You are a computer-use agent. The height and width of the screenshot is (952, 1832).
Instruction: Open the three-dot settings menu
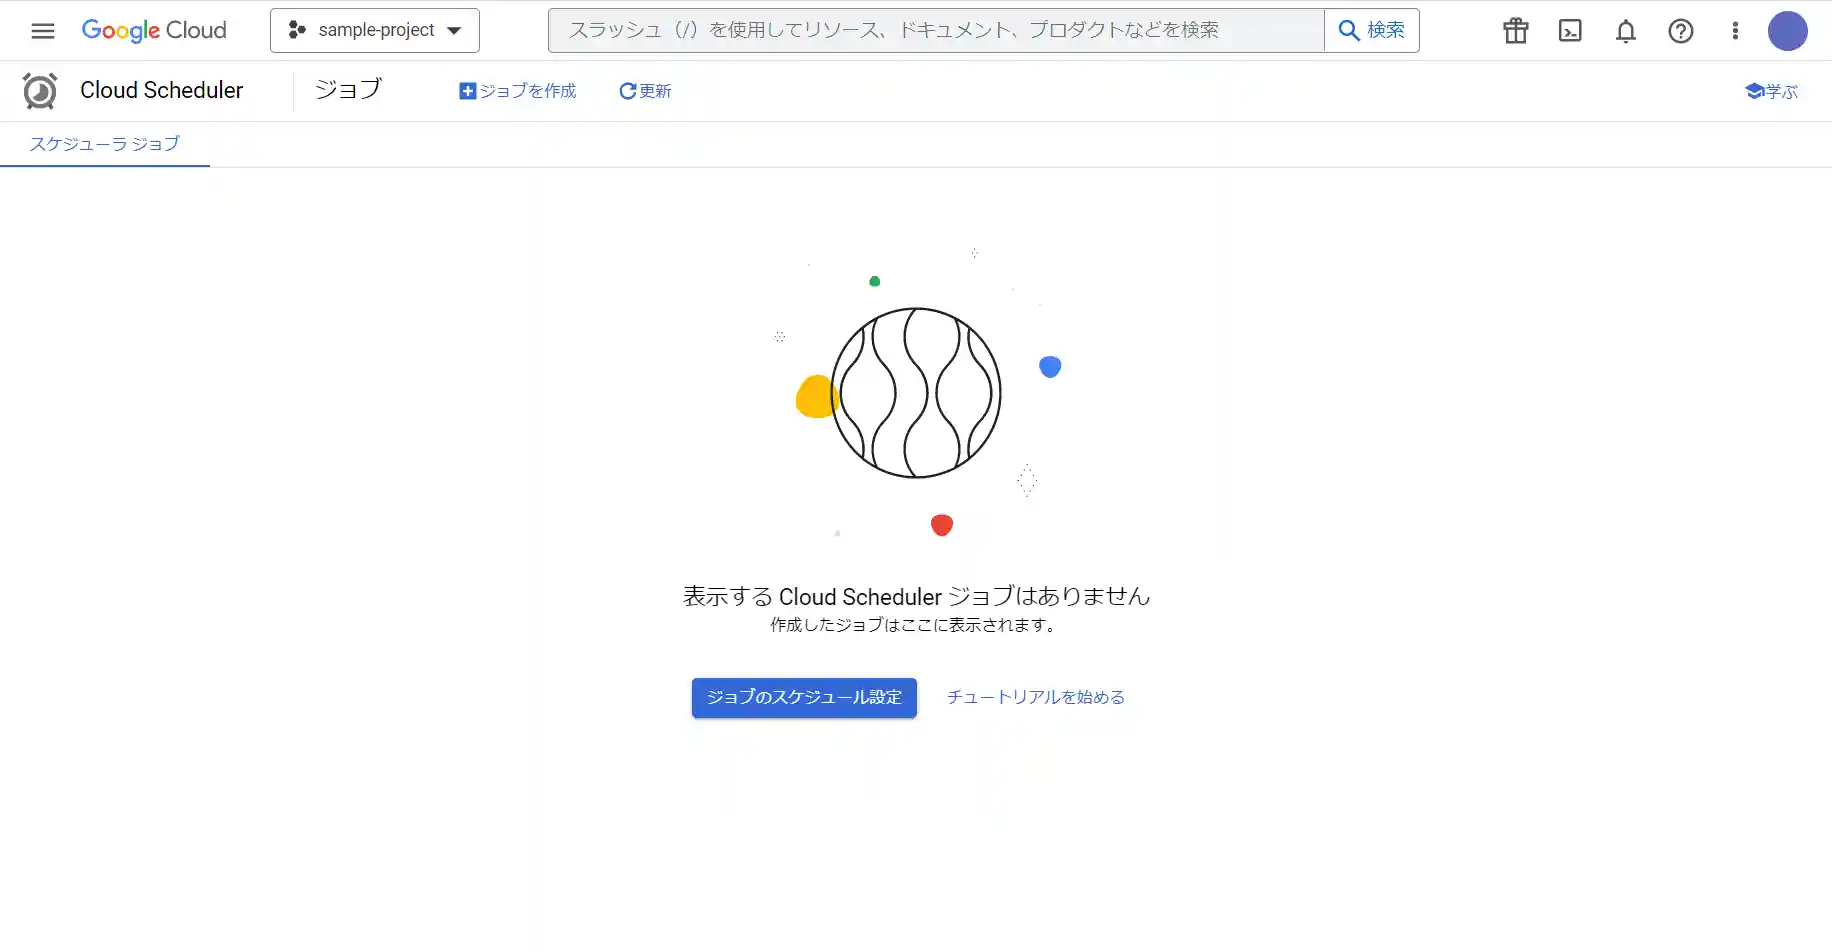pyautogui.click(x=1735, y=31)
